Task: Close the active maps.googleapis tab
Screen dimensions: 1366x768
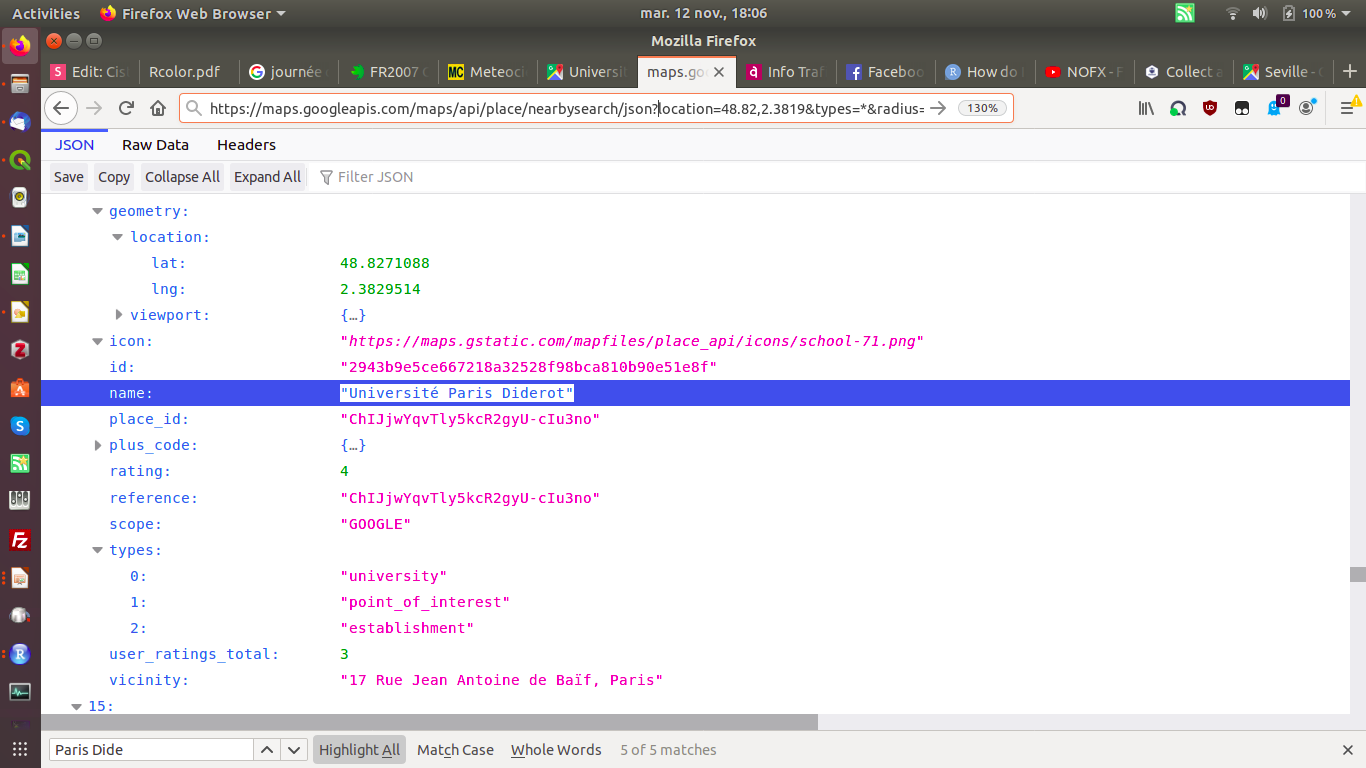Action: (x=719, y=72)
